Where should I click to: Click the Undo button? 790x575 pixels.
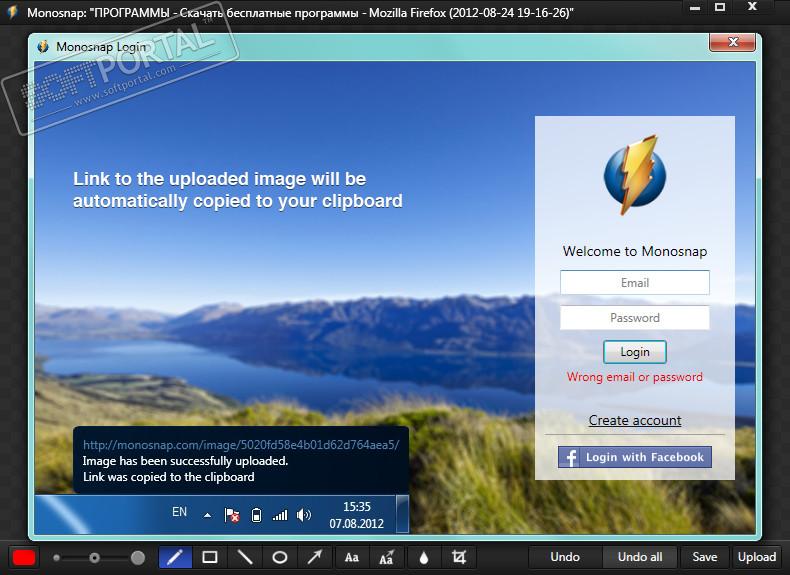pos(565,557)
